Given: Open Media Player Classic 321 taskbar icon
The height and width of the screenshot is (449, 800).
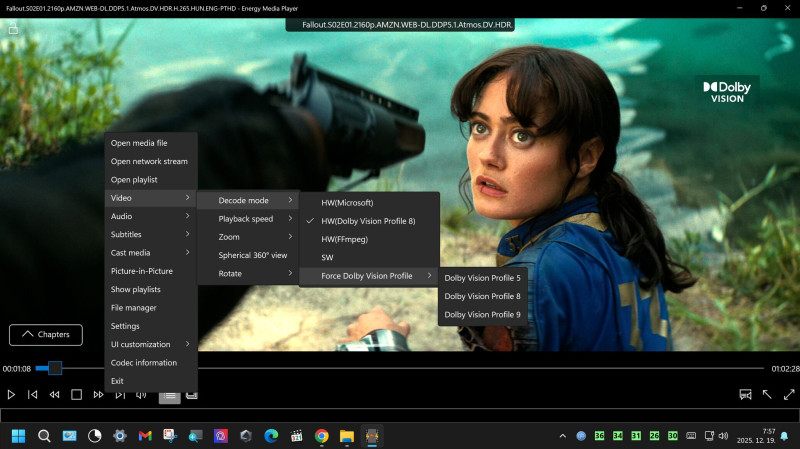Looking at the screenshot, I should pos(296,436).
